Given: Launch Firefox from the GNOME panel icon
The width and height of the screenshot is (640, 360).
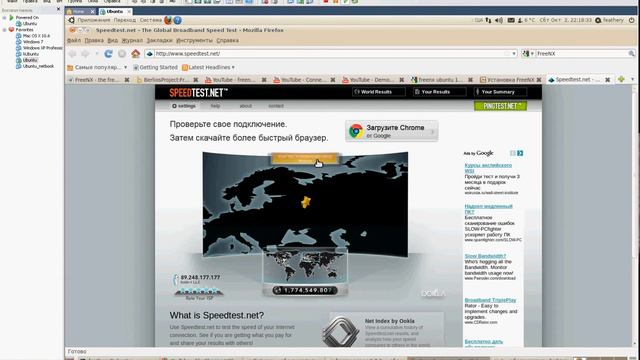Looking at the screenshot, I should pos(168,20).
